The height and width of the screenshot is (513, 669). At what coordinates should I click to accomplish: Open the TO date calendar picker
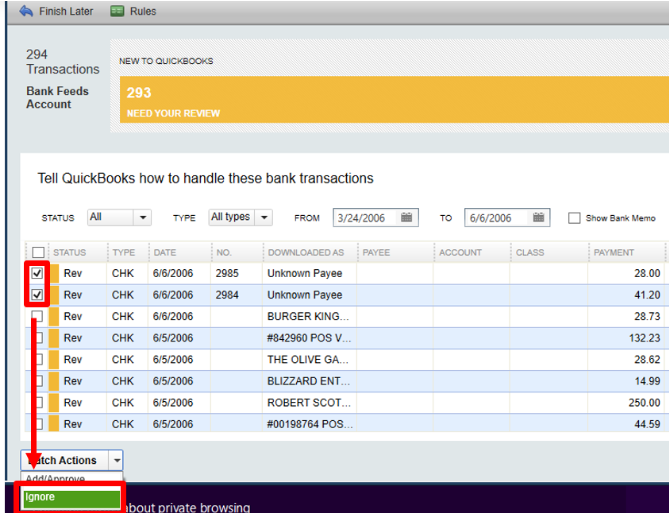pos(538,218)
